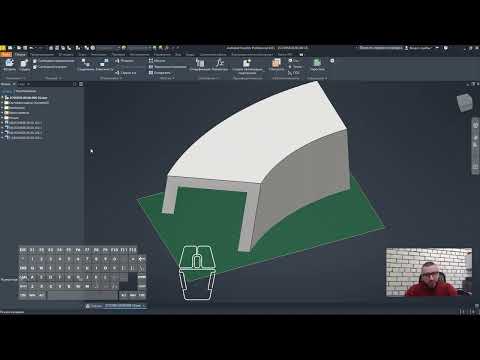Click the search help input field

[380, 48]
